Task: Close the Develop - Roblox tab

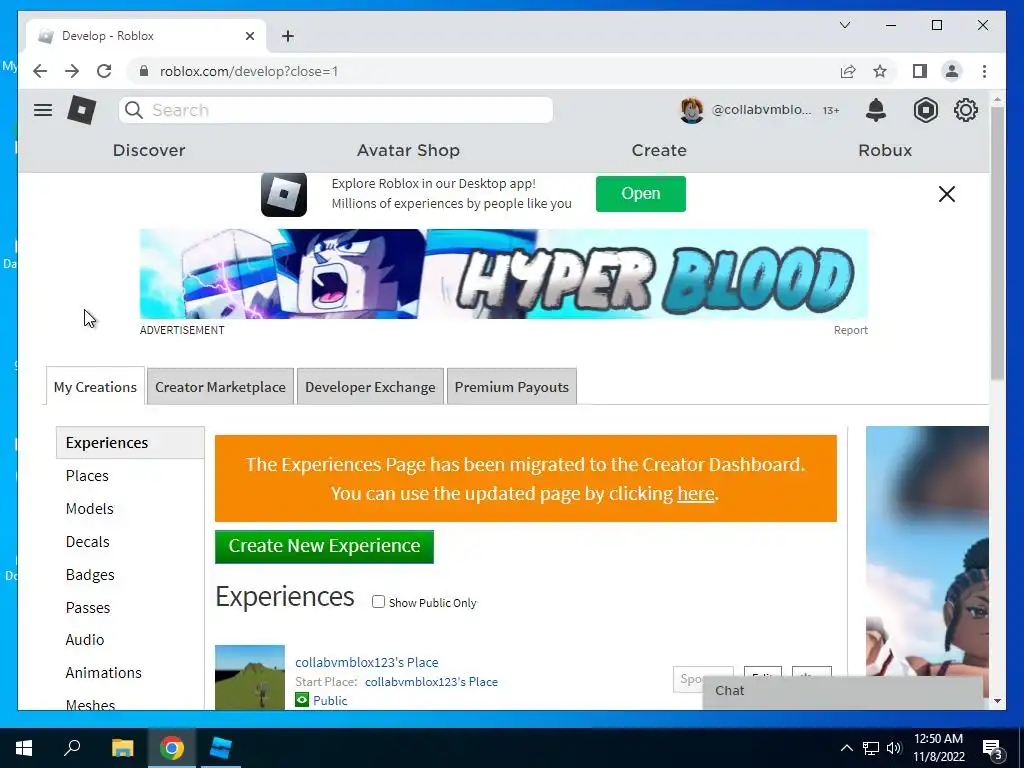Action: tap(250, 36)
